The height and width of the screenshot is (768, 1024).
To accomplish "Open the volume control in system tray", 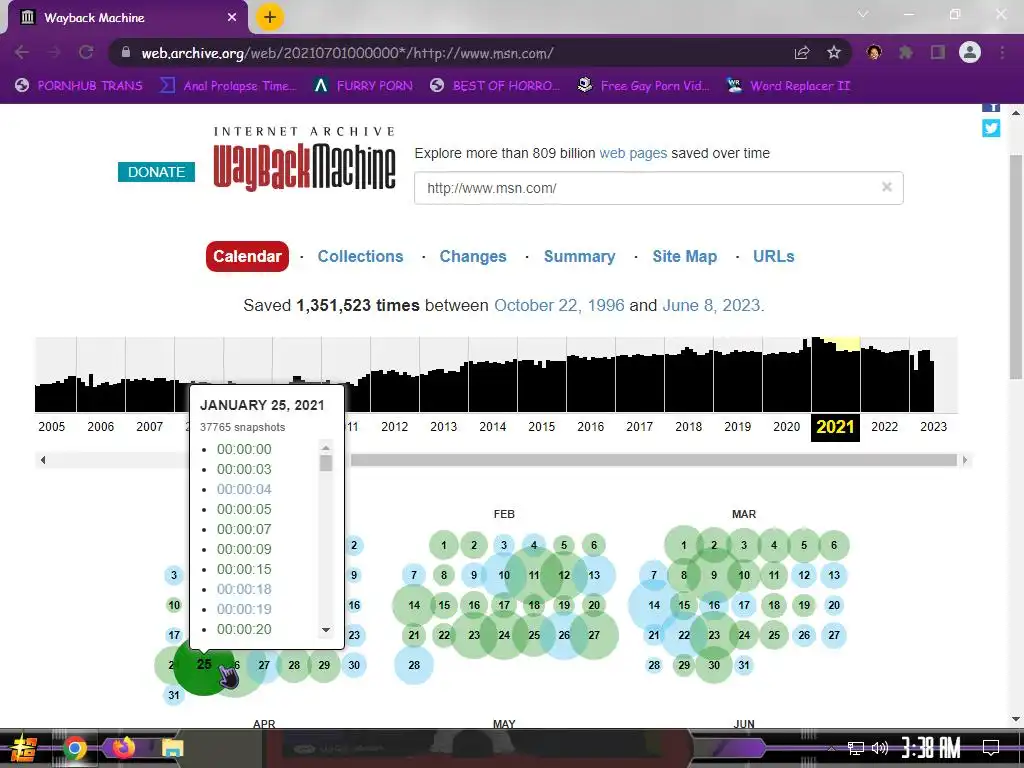I will point(880,748).
